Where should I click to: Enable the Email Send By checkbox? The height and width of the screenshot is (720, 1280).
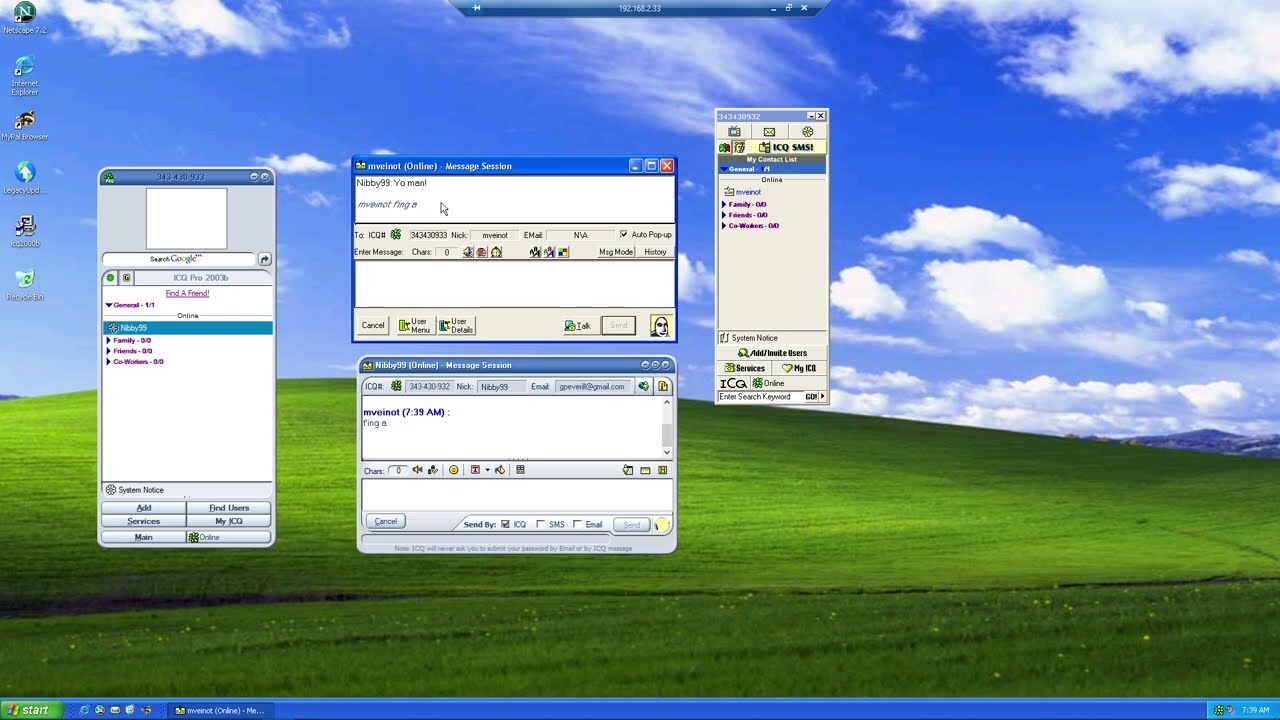[577, 524]
